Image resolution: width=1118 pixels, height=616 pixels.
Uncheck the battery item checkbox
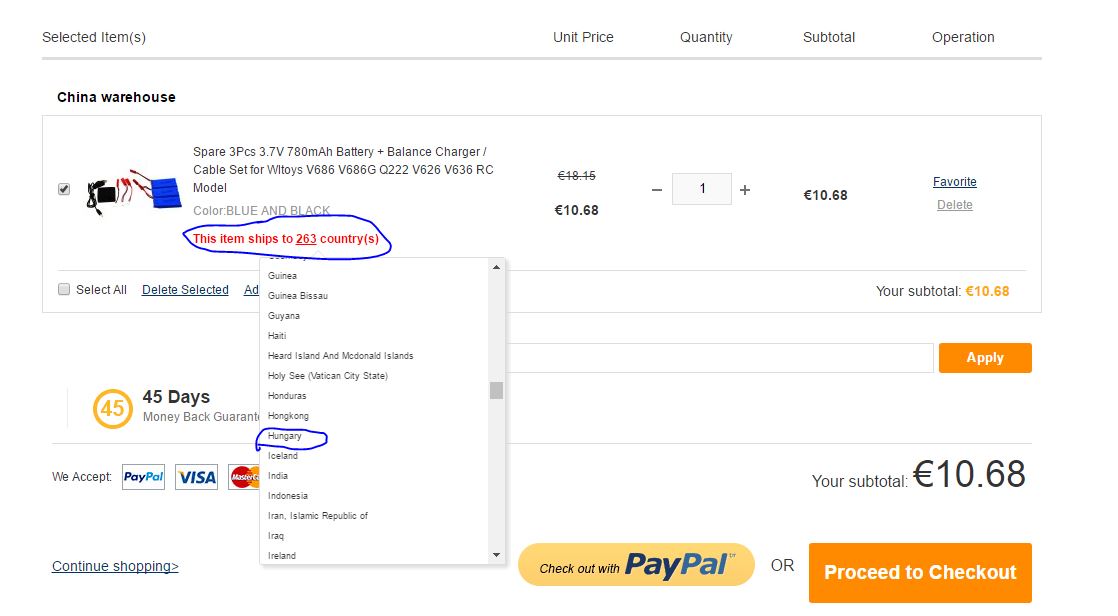click(x=64, y=189)
